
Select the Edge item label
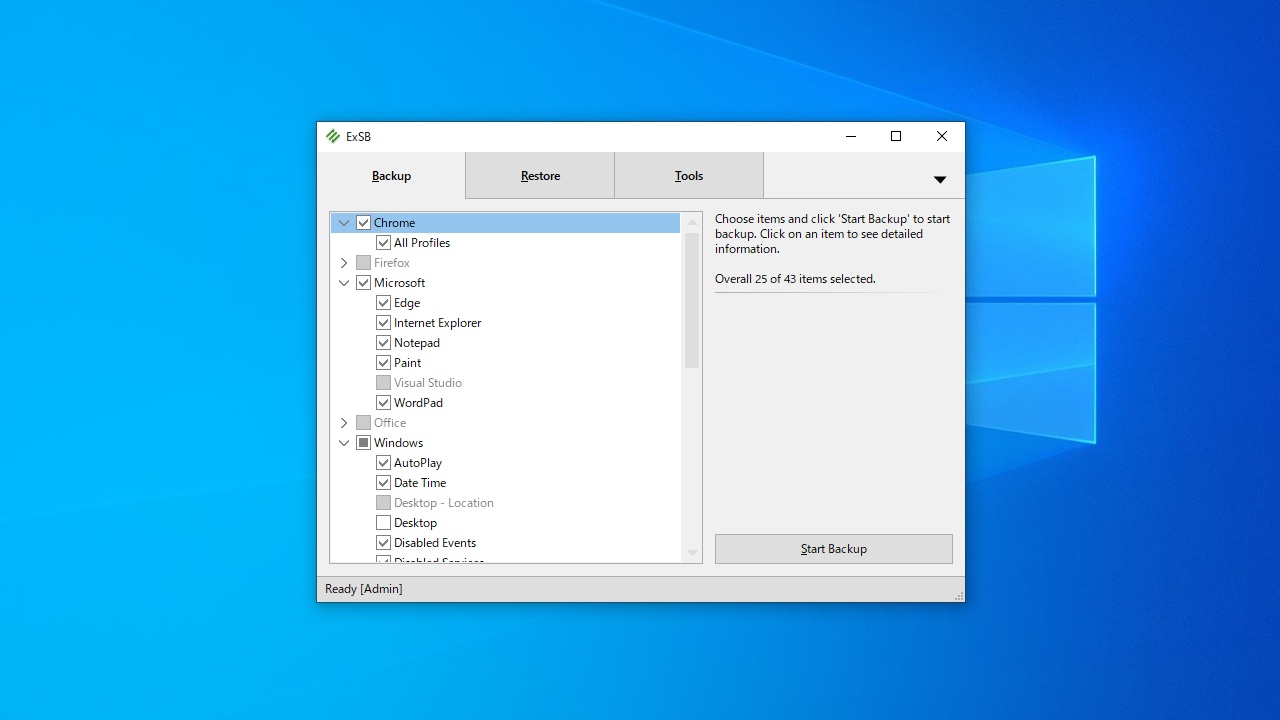[x=407, y=303]
